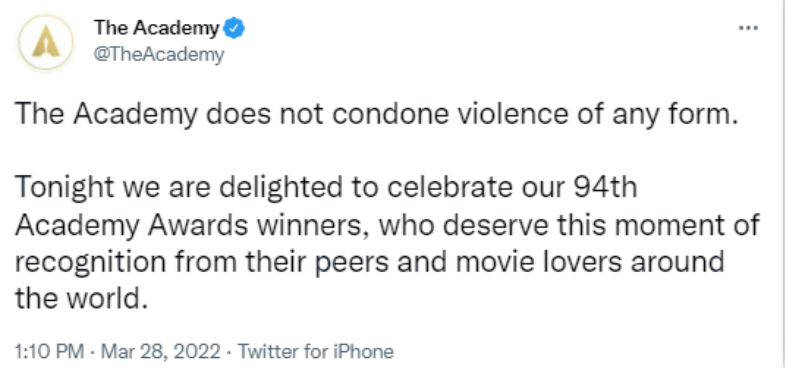This screenshot has width=785, height=368.
Task: Click the Academy Awards winners phrase
Action: coord(192,228)
